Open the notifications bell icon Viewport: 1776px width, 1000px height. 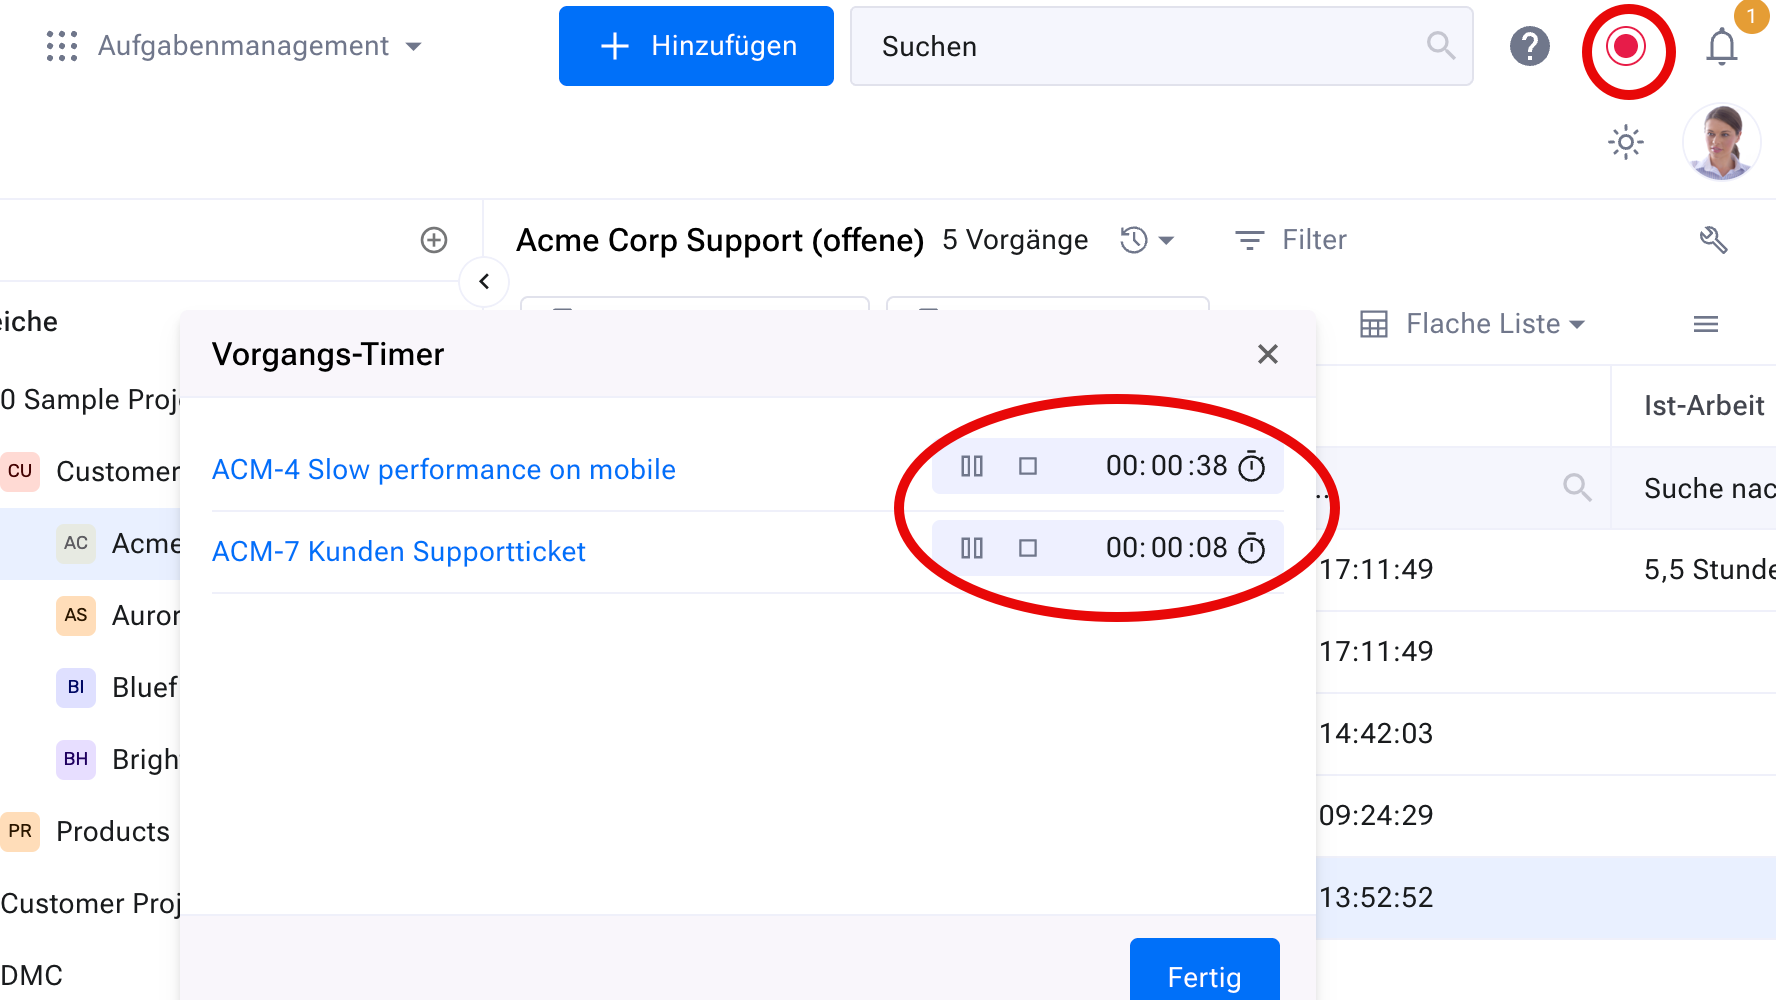(x=1722, y=46)
